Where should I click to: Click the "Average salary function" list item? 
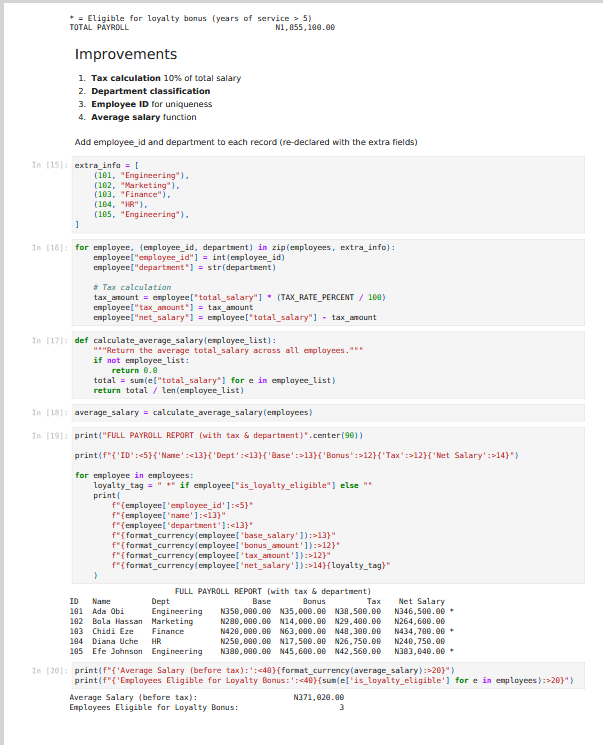point(144,117)
